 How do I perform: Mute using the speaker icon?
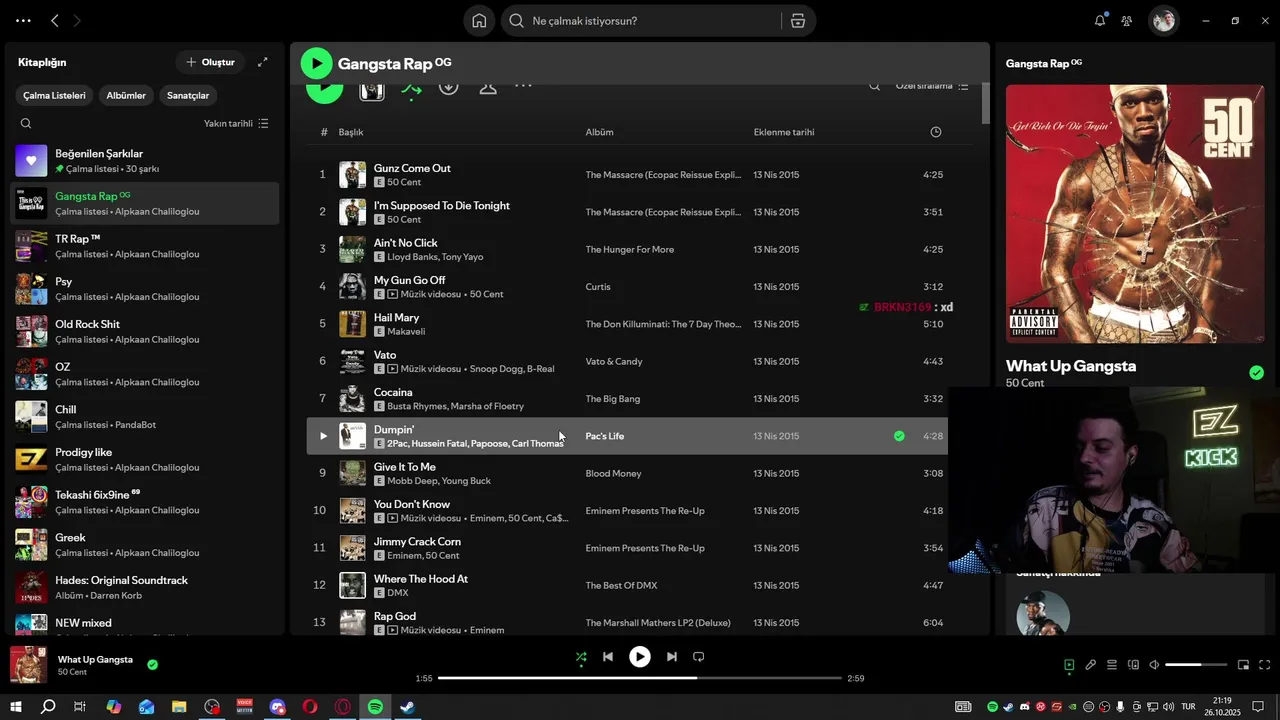pos(1154,665)
